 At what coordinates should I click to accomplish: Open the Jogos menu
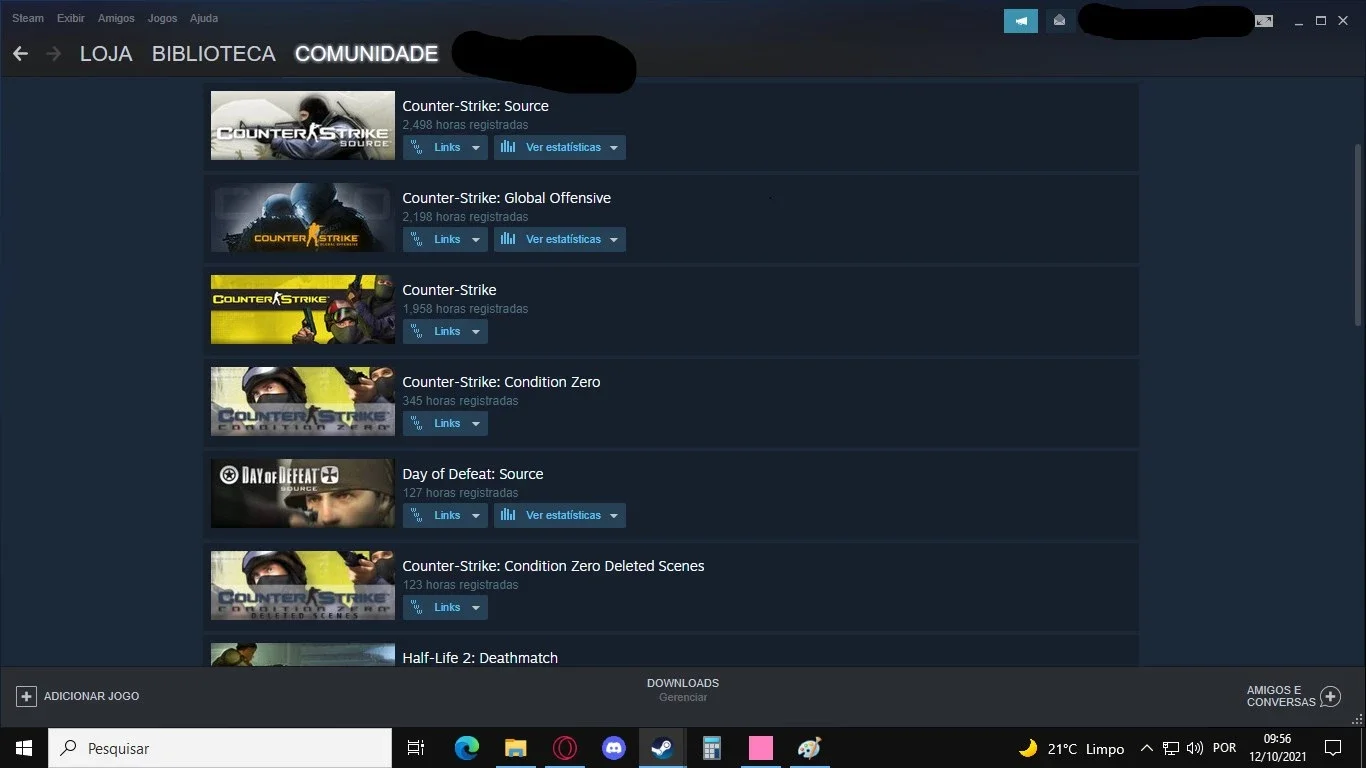[x=162, y=18]
